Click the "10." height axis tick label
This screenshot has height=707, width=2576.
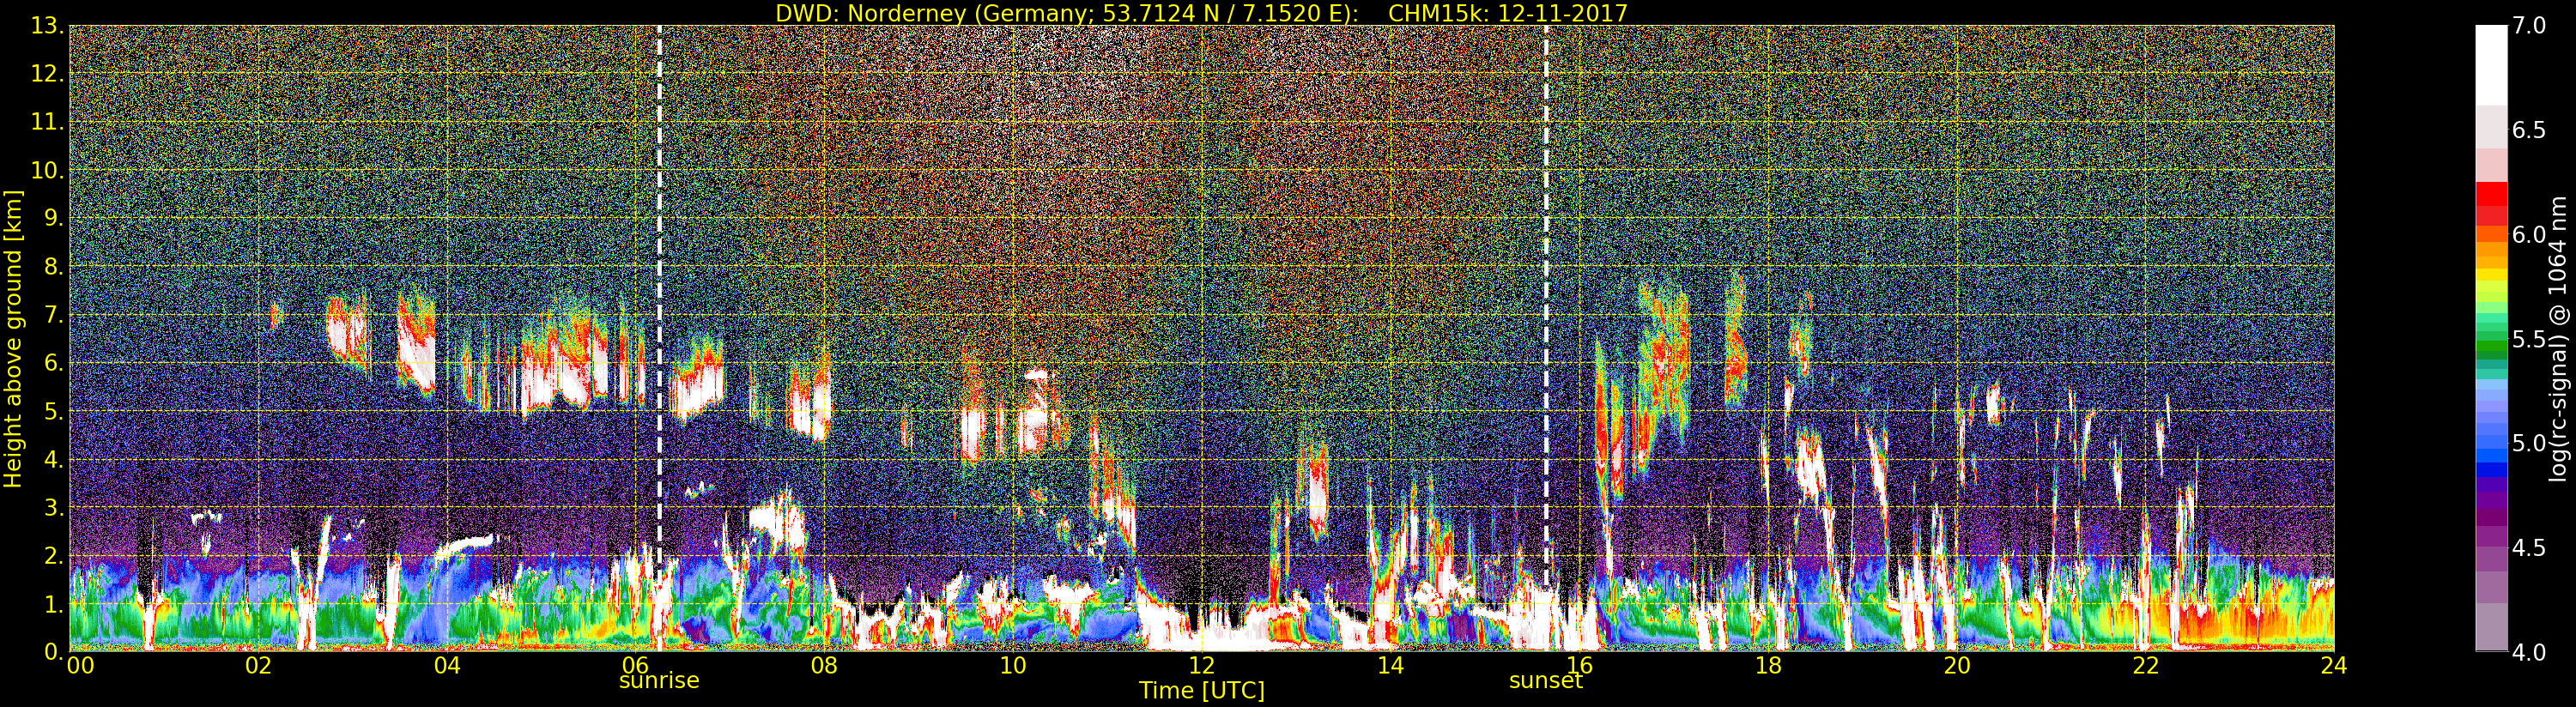pyautogui.click(x=48, y=170)
